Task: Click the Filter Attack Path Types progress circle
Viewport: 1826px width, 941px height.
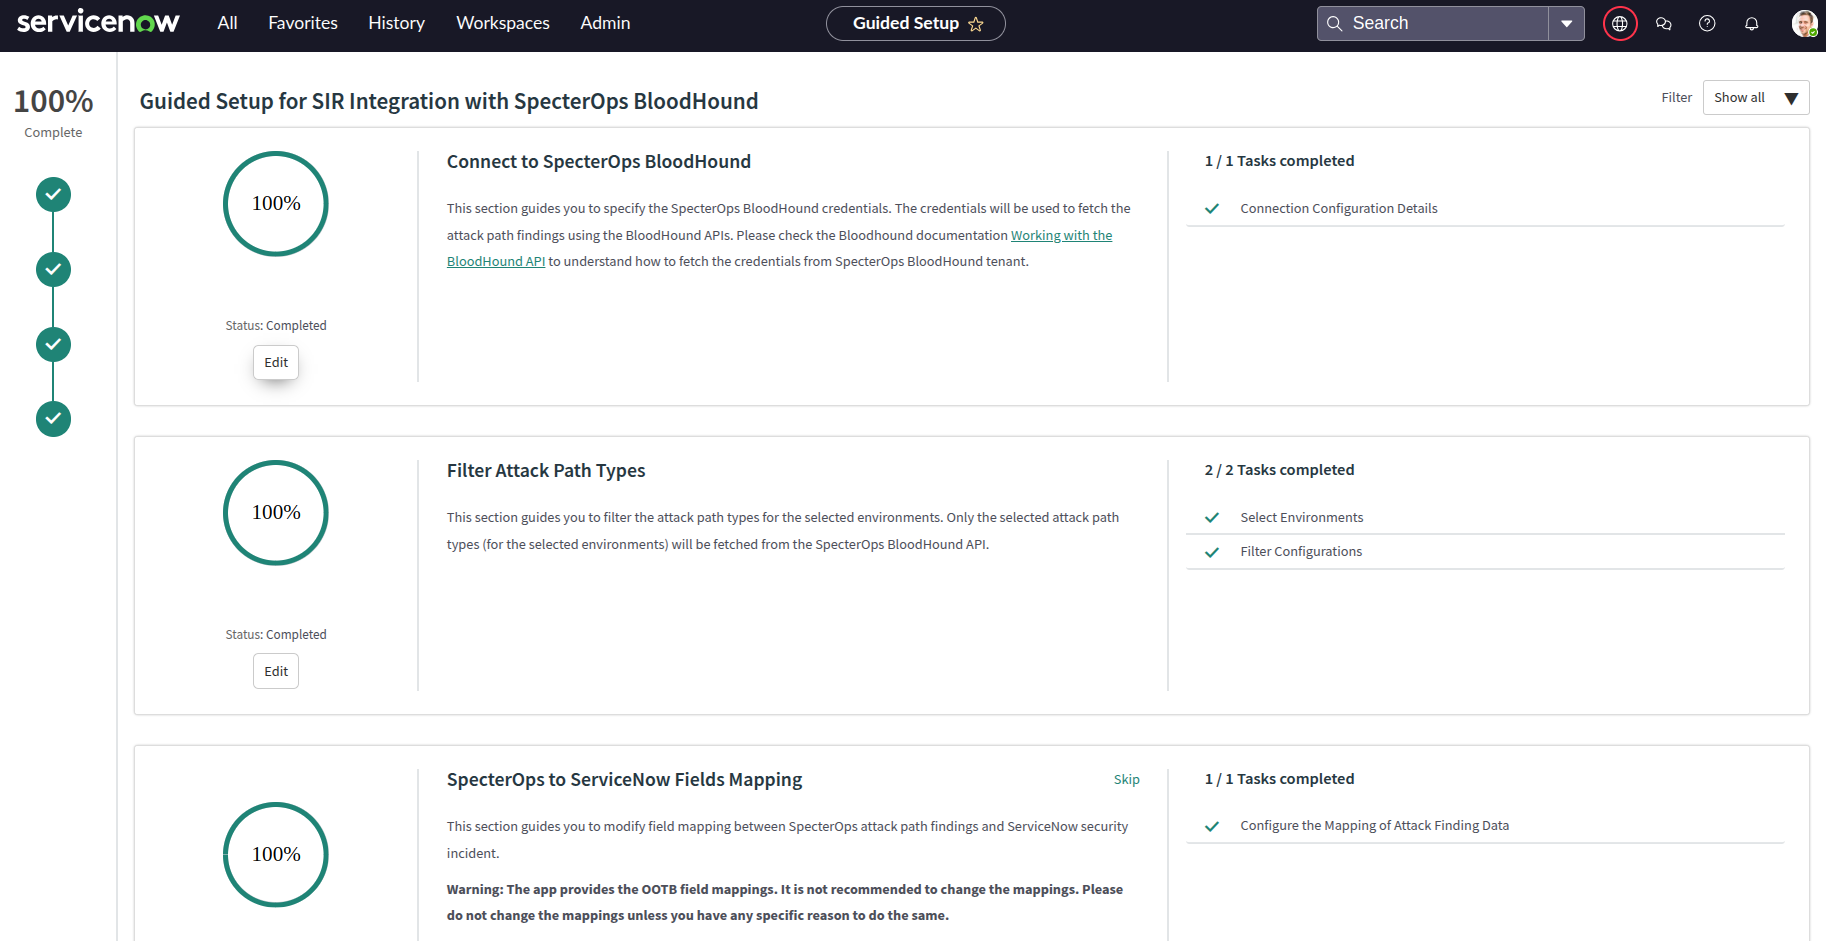Action: pyautogui.click(x=276, y=513)
